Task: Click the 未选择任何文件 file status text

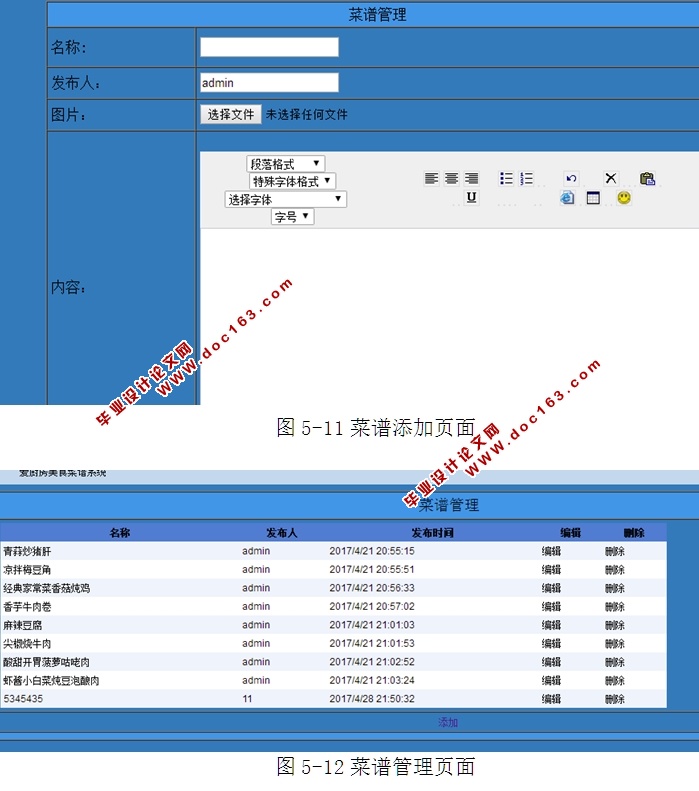Action: coord(307,115)
